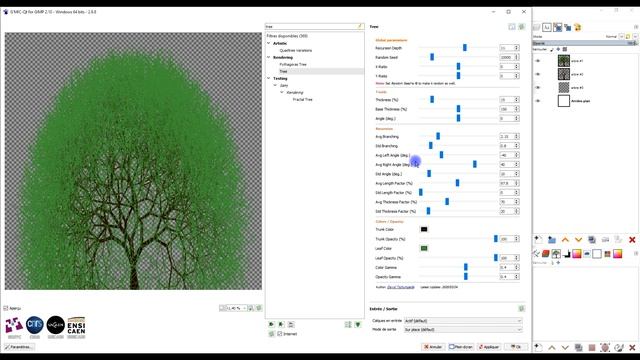Select the Tree filter under Rendering
This screenshot has width=640, height=360.
click(283, 71)
